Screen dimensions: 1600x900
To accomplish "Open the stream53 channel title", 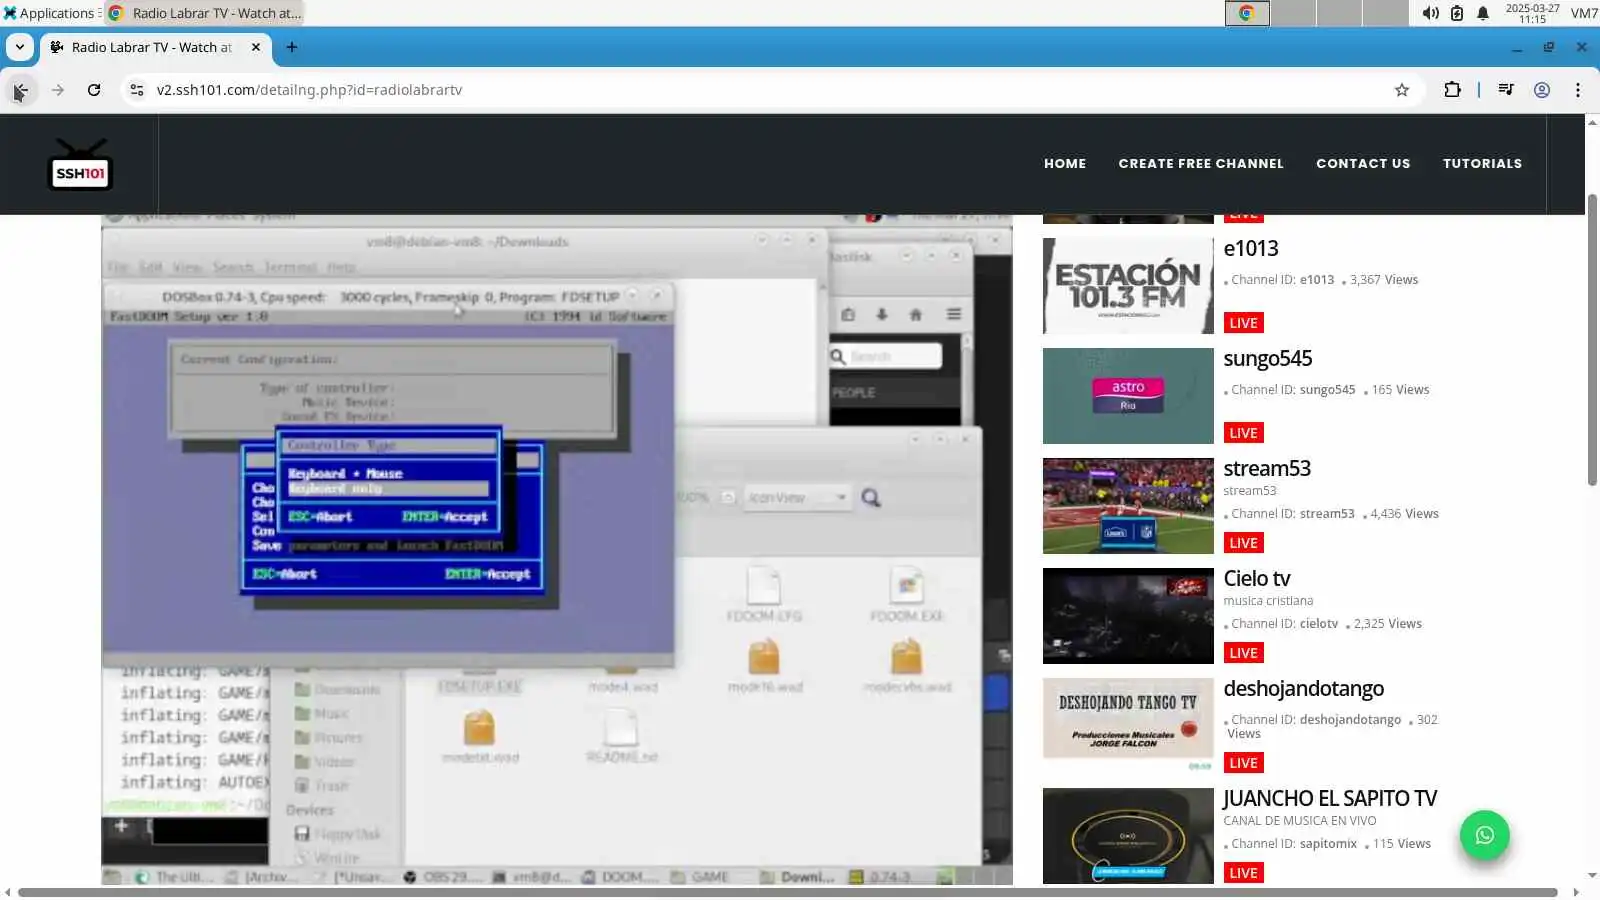I will tap(1267, 468).
